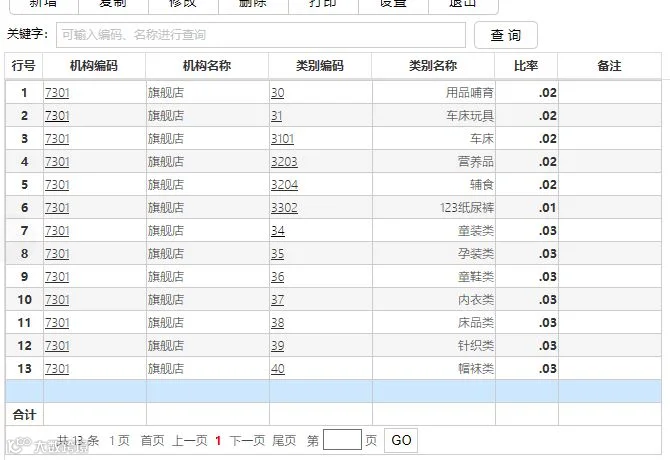Open the 7301 link in row 6
Image resolution: width=670 pixels, height=460 pixels.
pyautogui.click(x=57, y=208)
